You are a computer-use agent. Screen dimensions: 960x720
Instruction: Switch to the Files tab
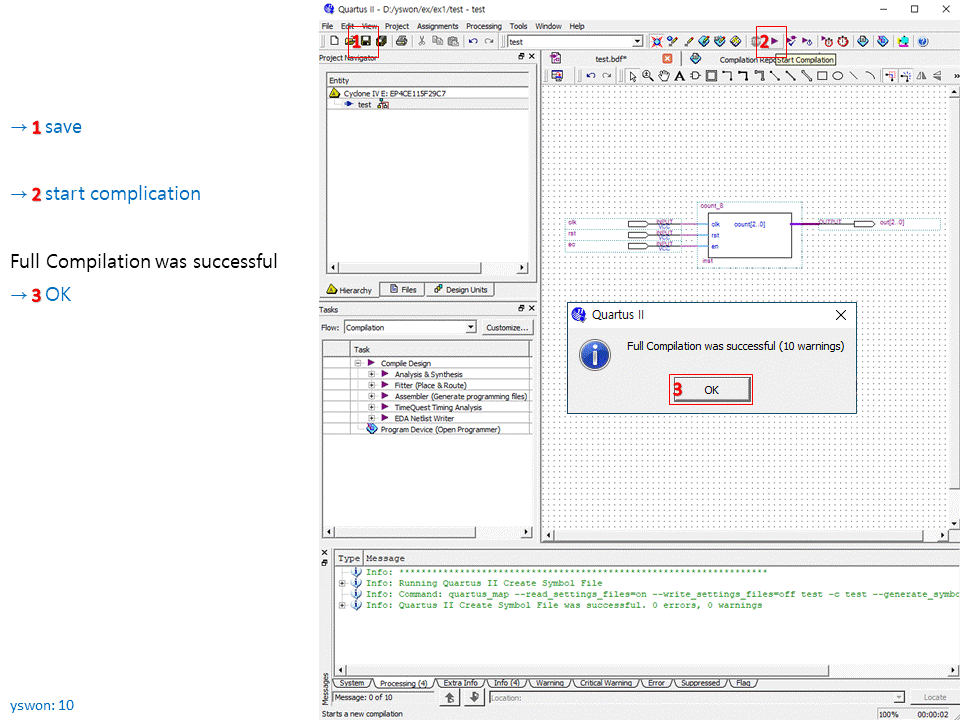pyautogui.click(x=403, y=290)
